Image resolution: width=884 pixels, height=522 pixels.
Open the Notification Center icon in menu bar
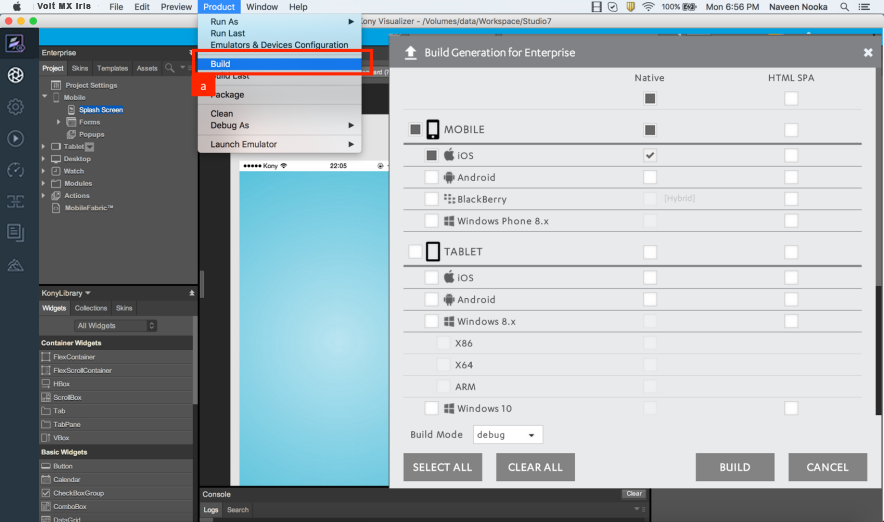pos(864,7)
